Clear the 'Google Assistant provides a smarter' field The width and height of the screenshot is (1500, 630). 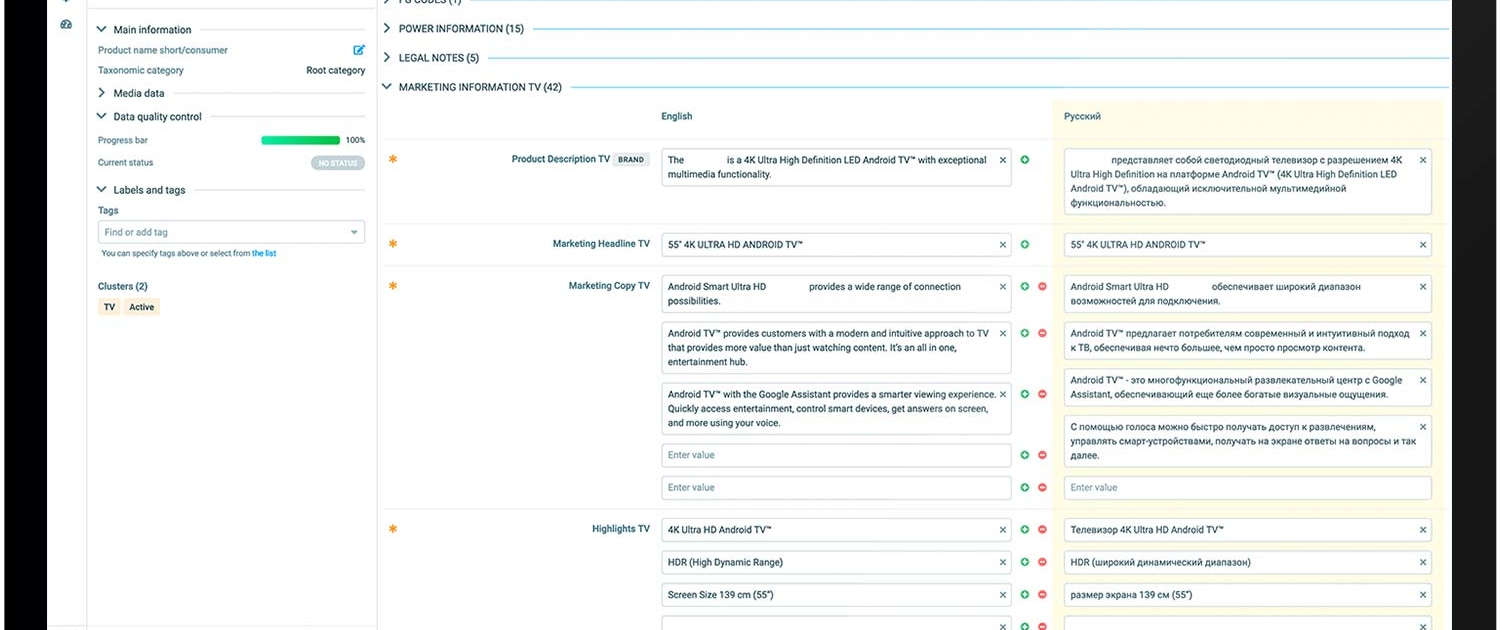1003,394
